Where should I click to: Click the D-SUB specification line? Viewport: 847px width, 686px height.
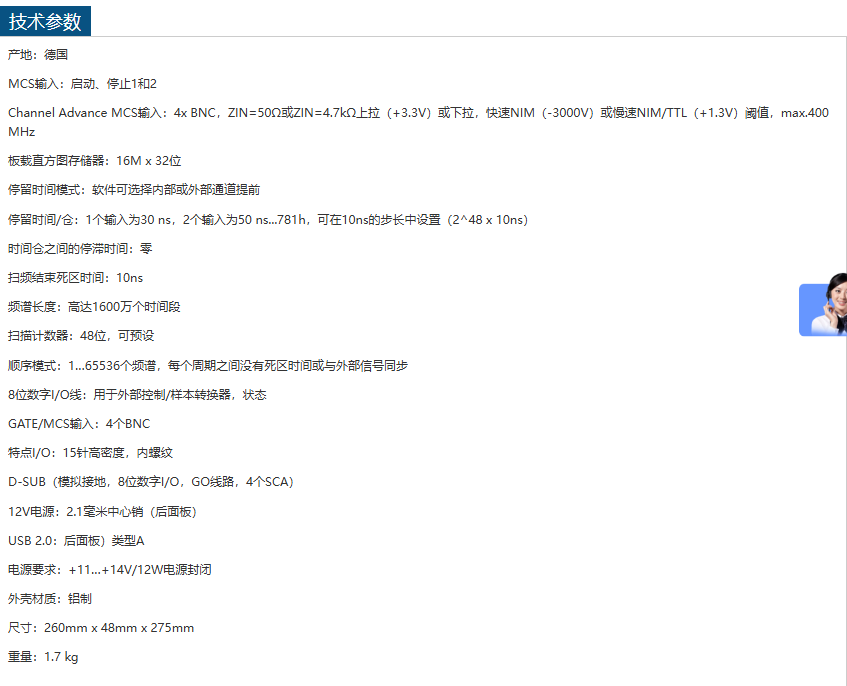(x=150, y=482)
